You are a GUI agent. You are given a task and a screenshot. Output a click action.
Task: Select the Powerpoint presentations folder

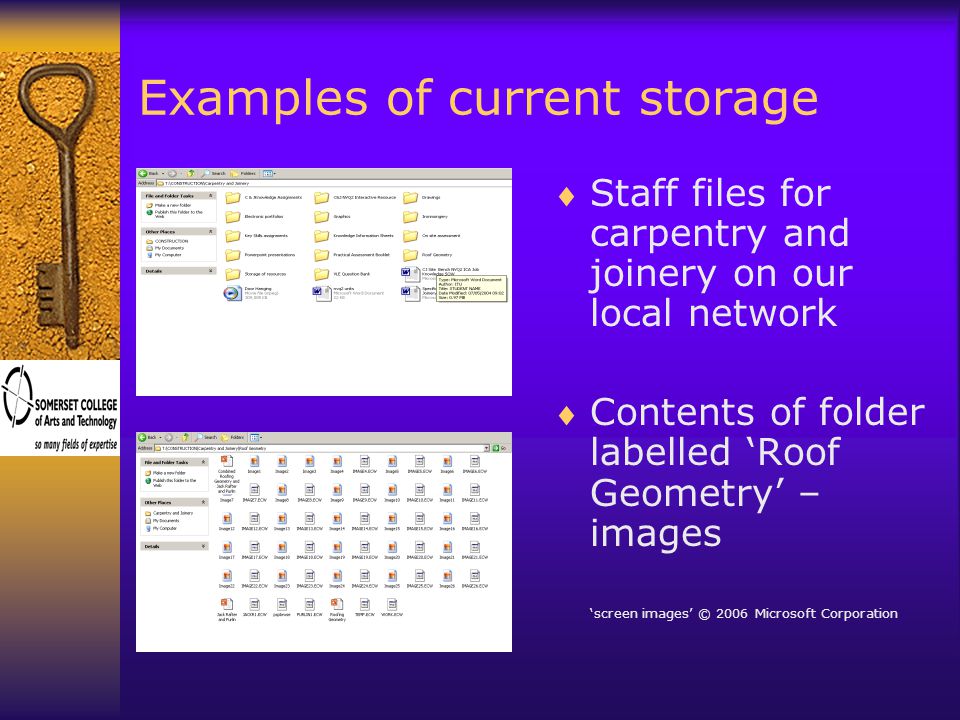tap(260, 255)
